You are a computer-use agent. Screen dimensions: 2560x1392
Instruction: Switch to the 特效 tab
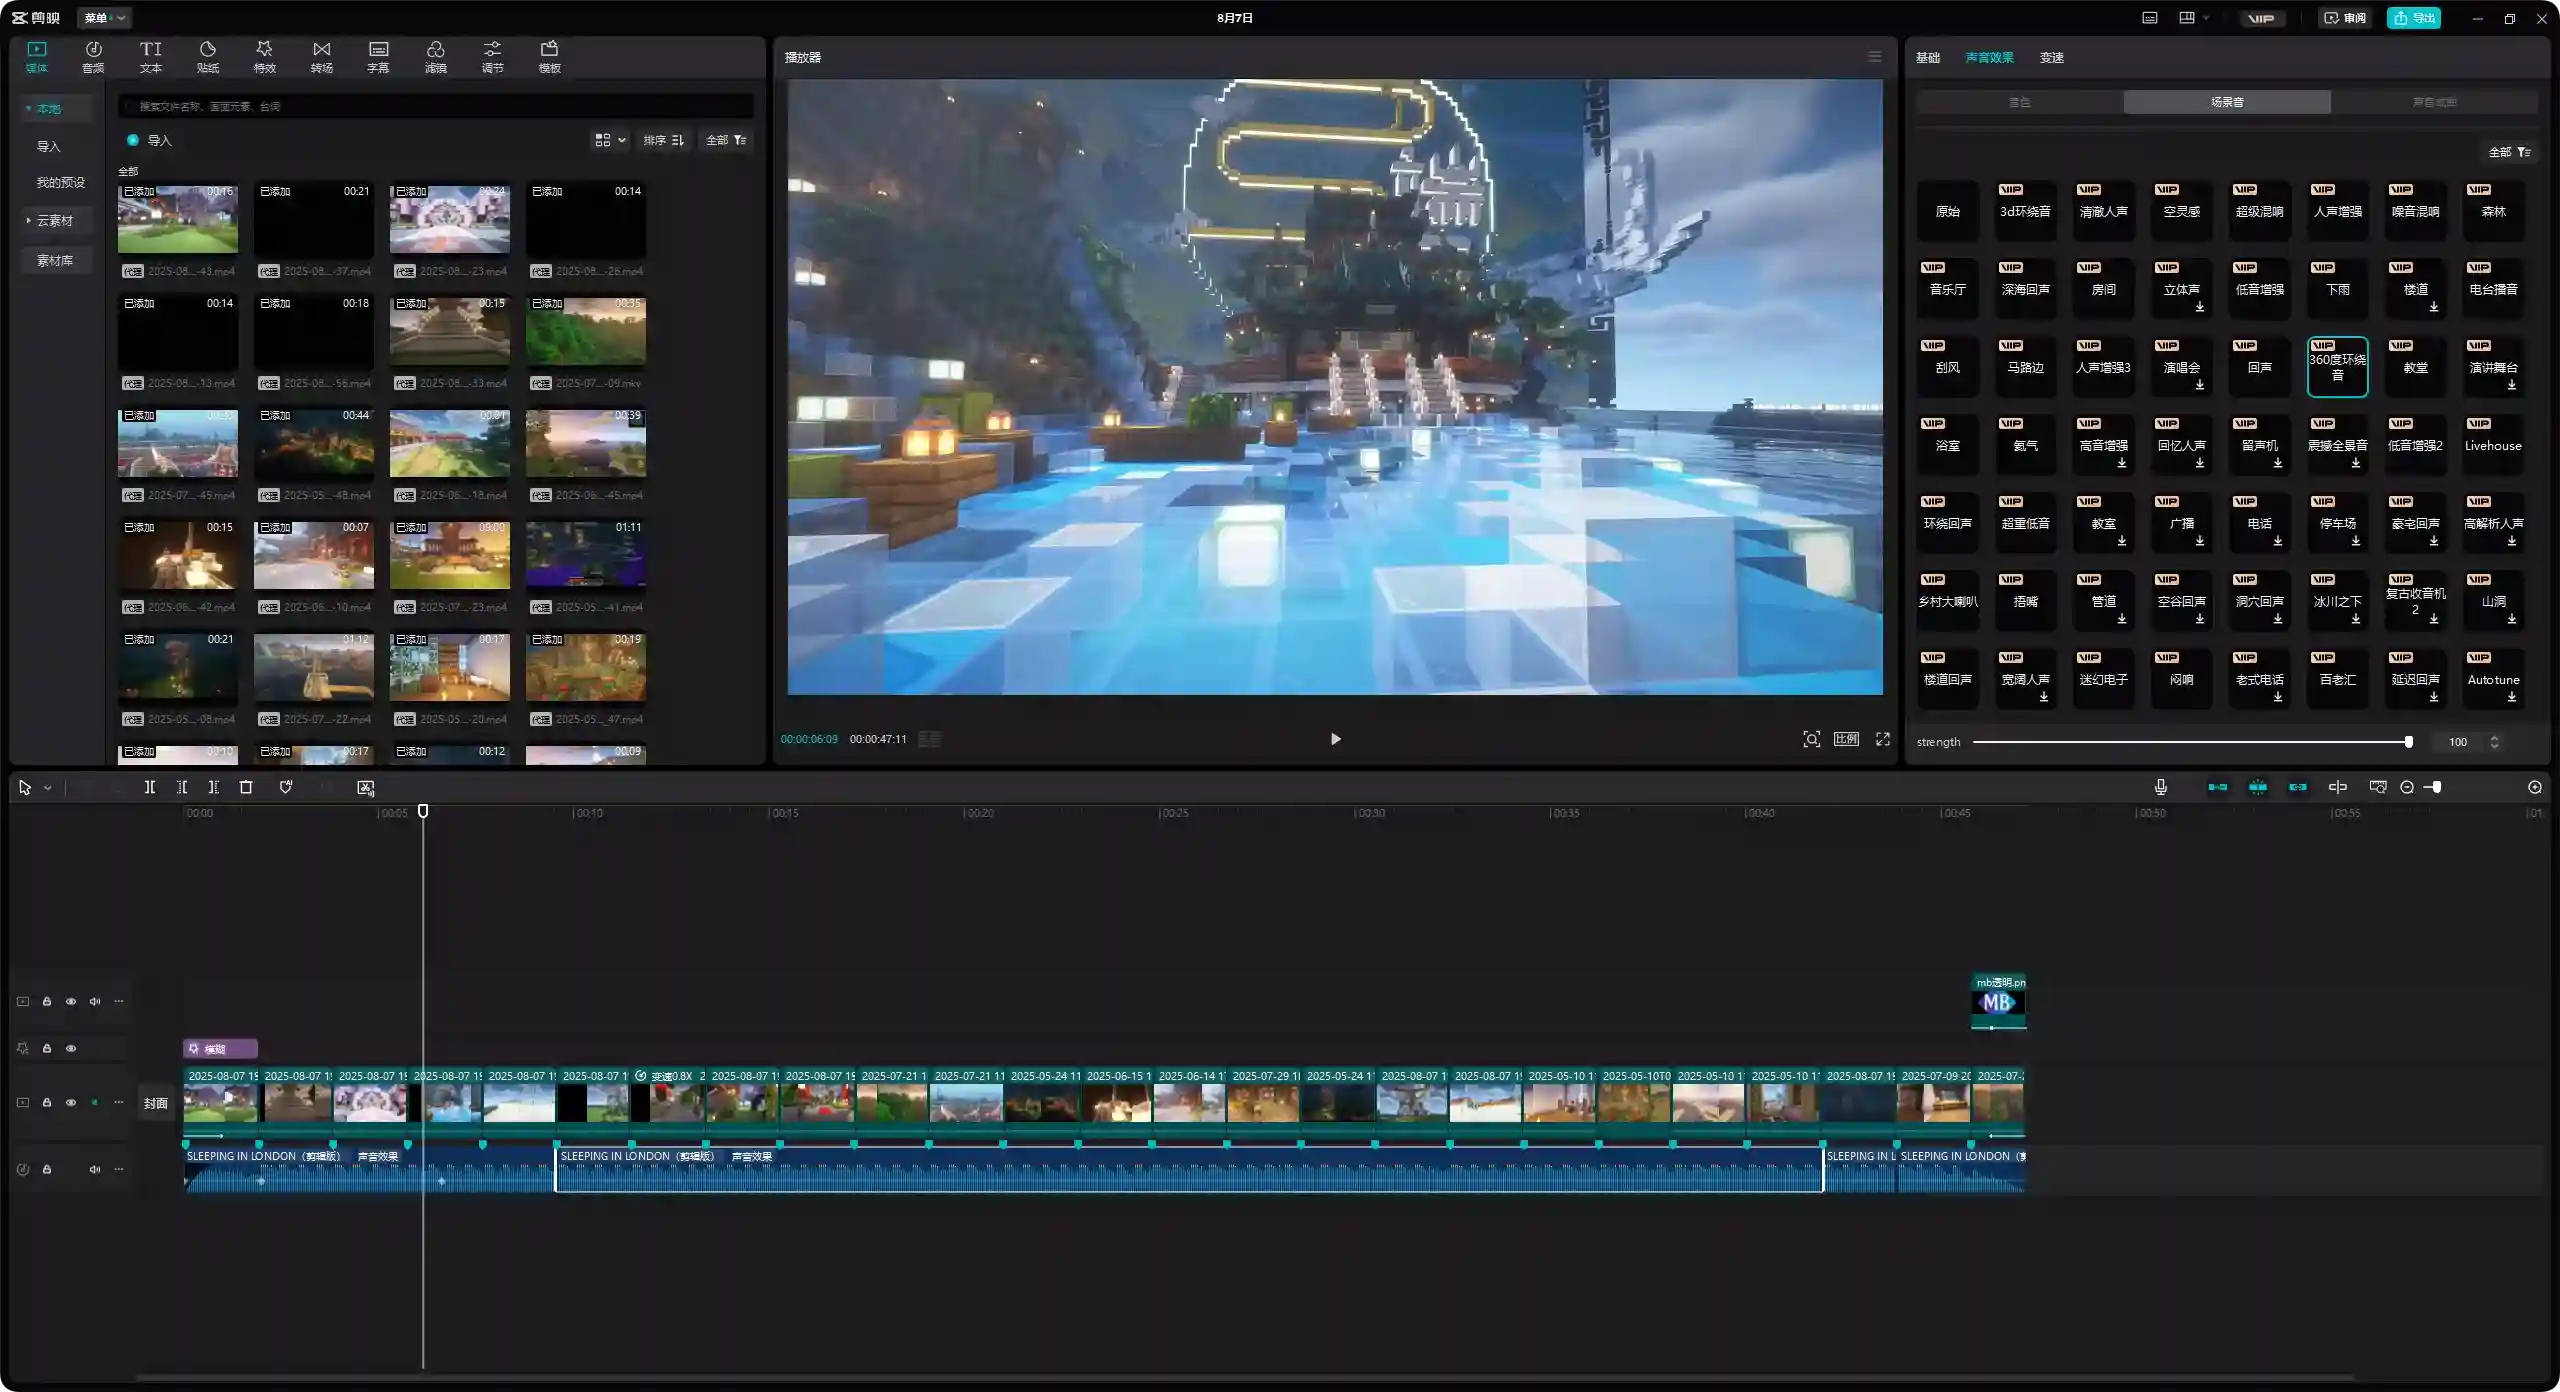[264, 57]
